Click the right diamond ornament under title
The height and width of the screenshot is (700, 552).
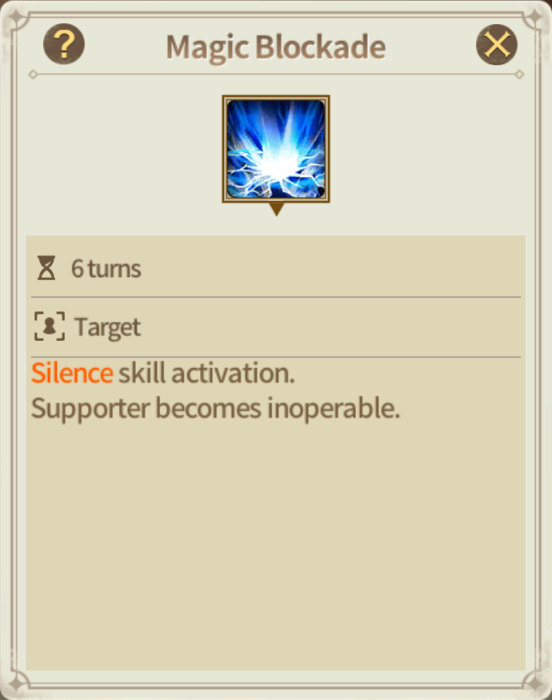519,75
